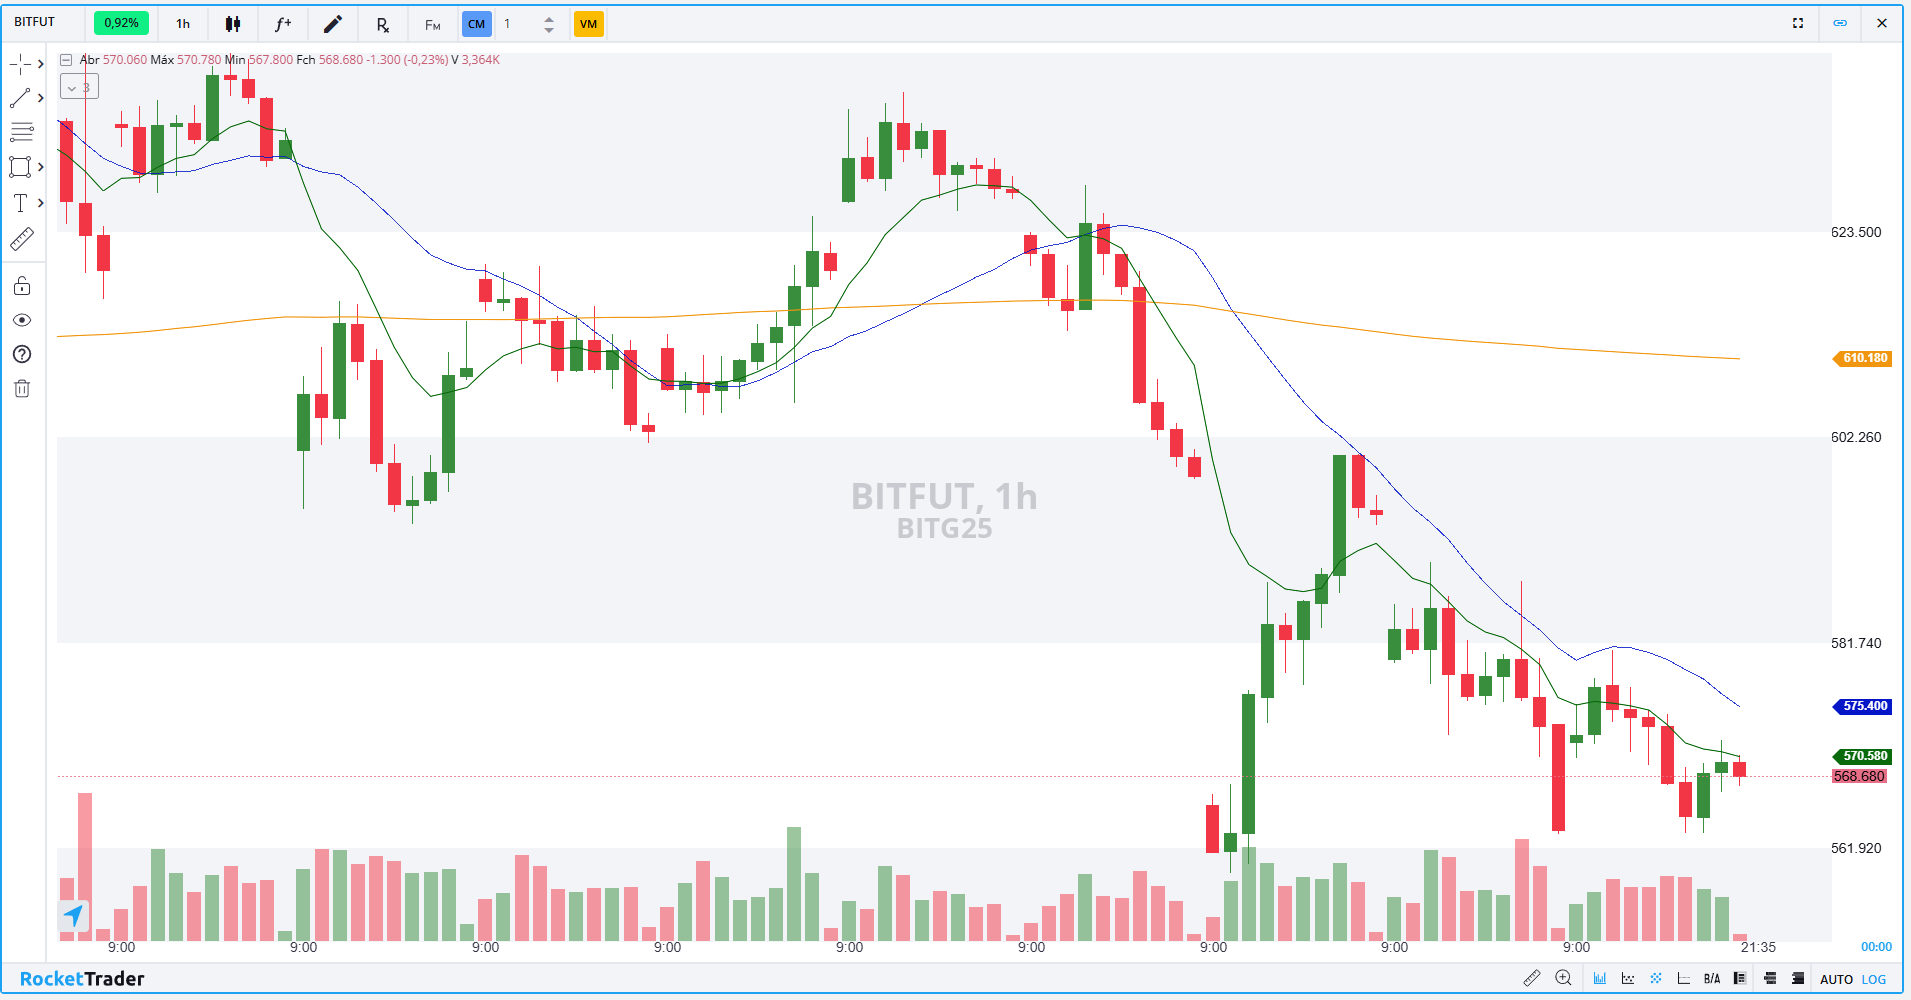Image resolution: width=1911 pixels, height=1000 pixels.
Task: Open the indicator count dropdown showing 3
Action: [x=79, y=86]
